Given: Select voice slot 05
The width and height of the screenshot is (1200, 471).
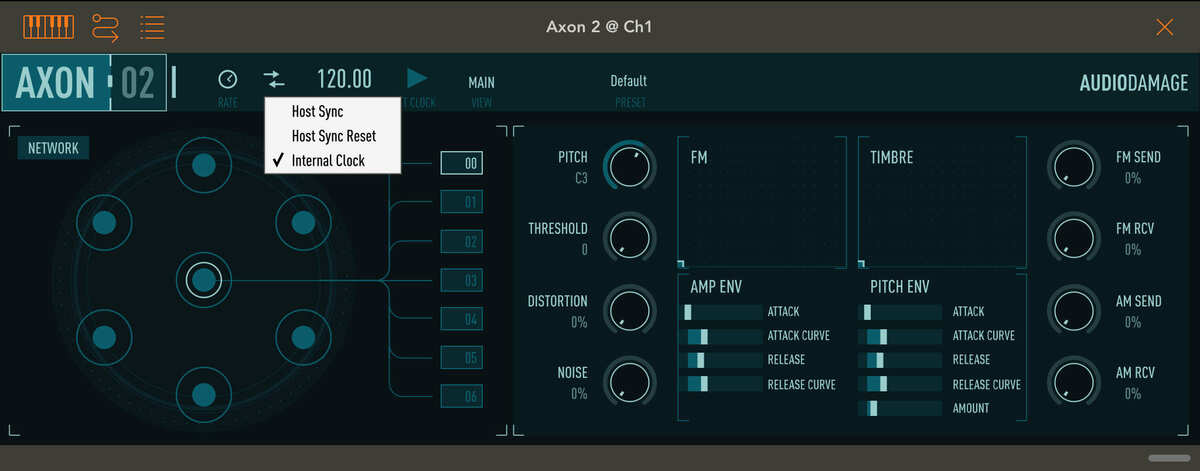Looking at the screenshot, I should (x=462, y=357).
